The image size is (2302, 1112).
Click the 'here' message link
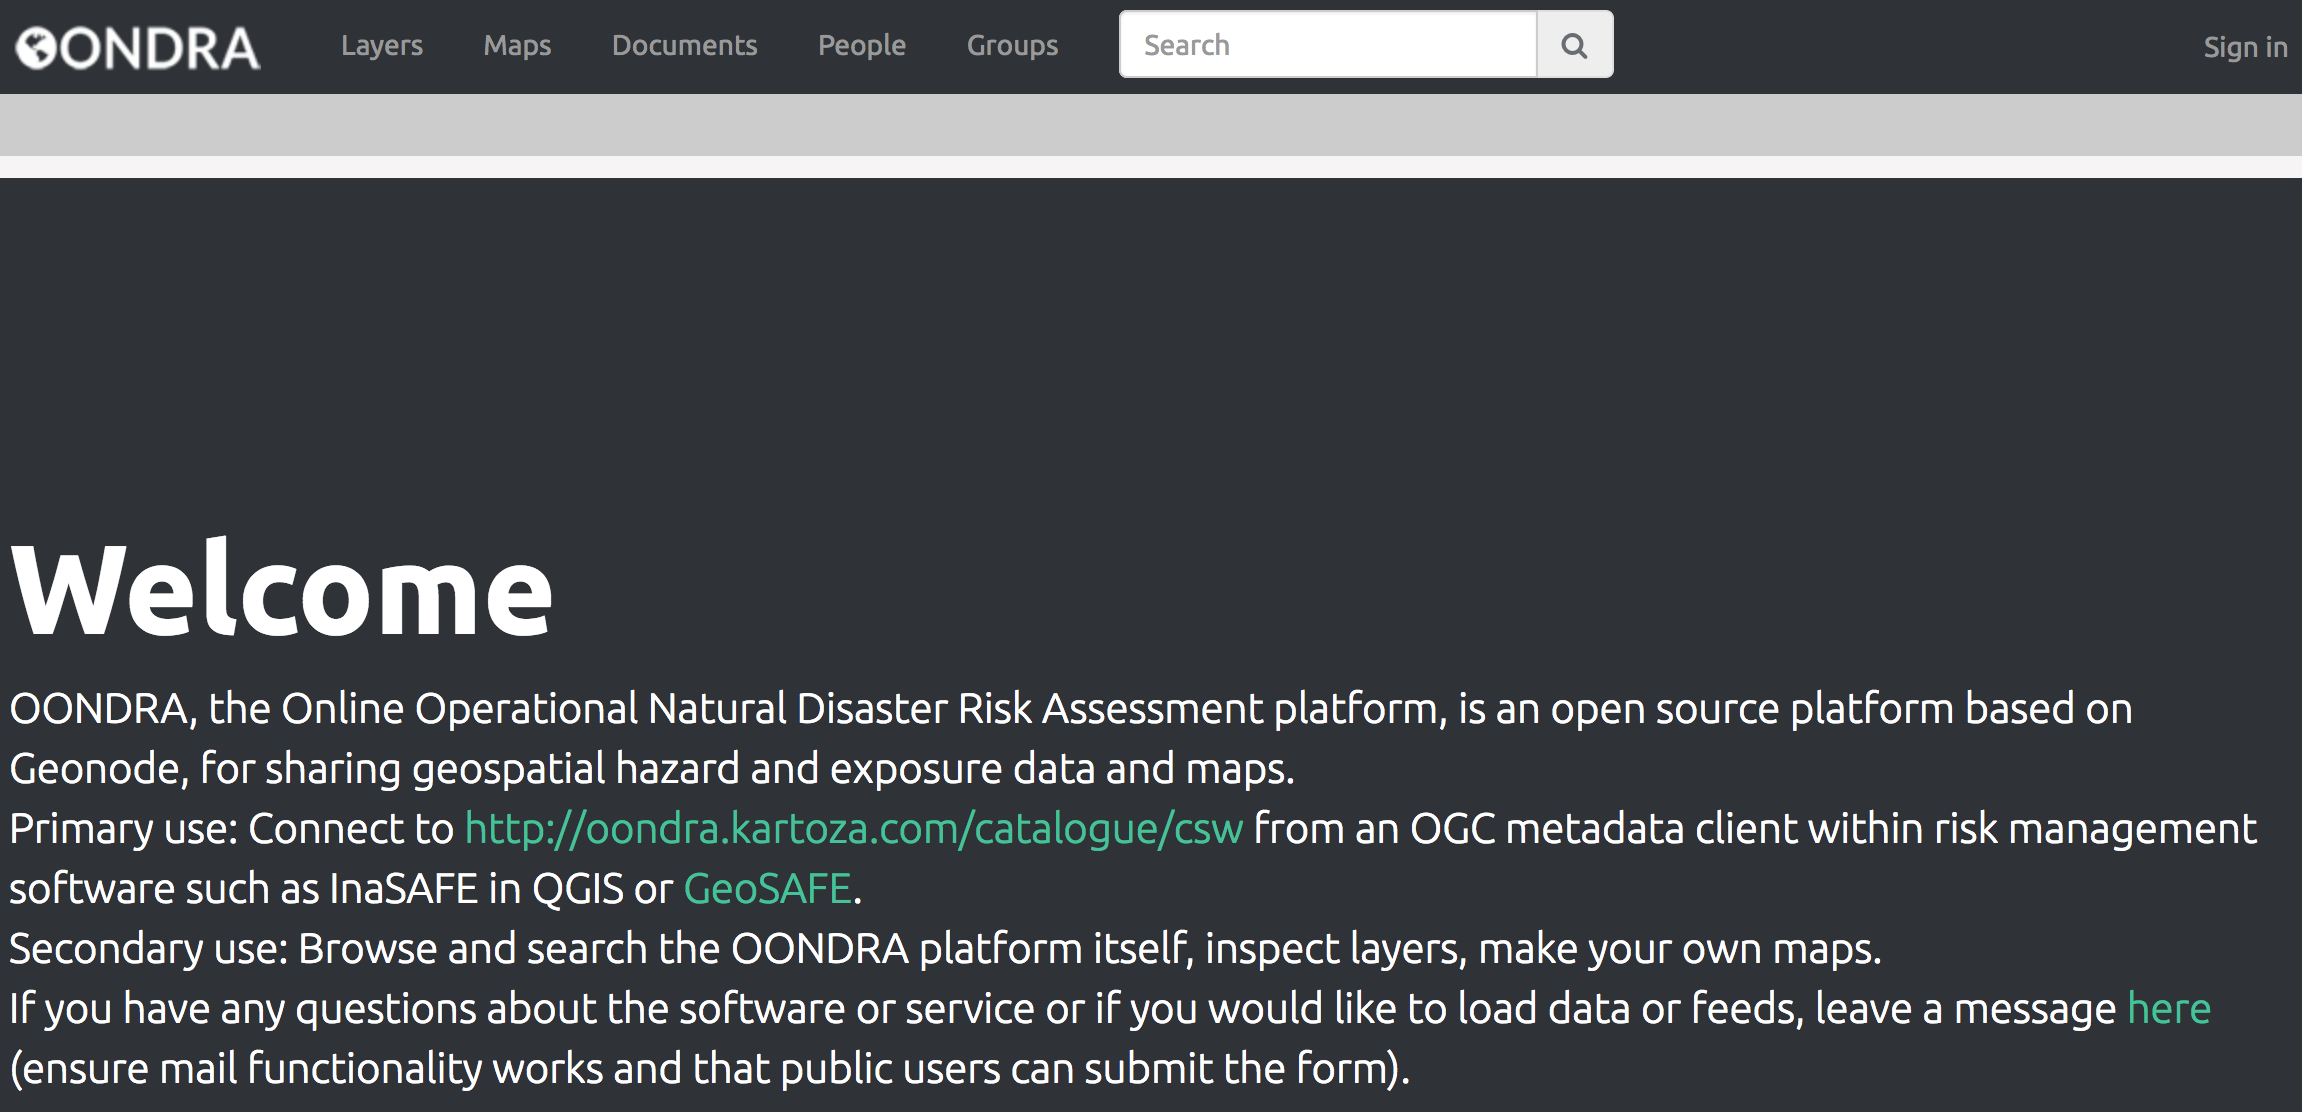[2168, 1008]
